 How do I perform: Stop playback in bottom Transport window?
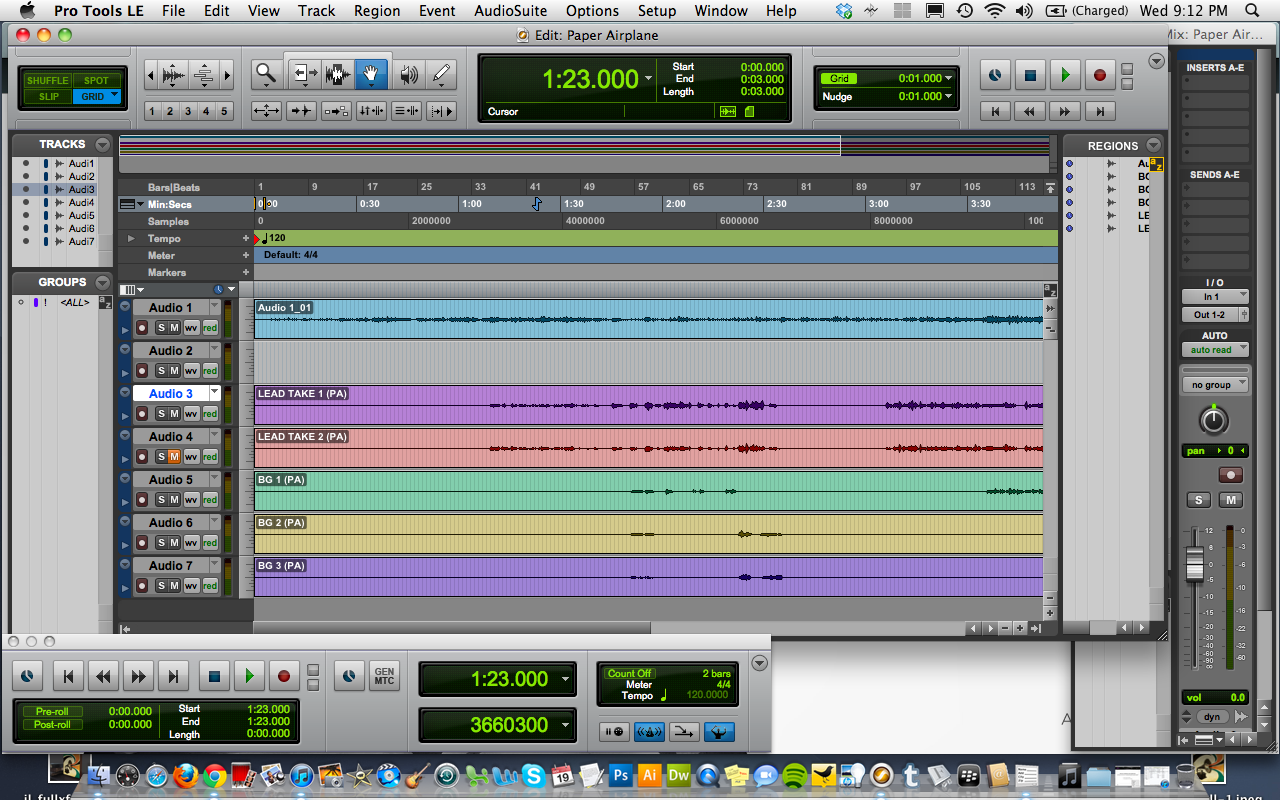click(x=214, y=677)
